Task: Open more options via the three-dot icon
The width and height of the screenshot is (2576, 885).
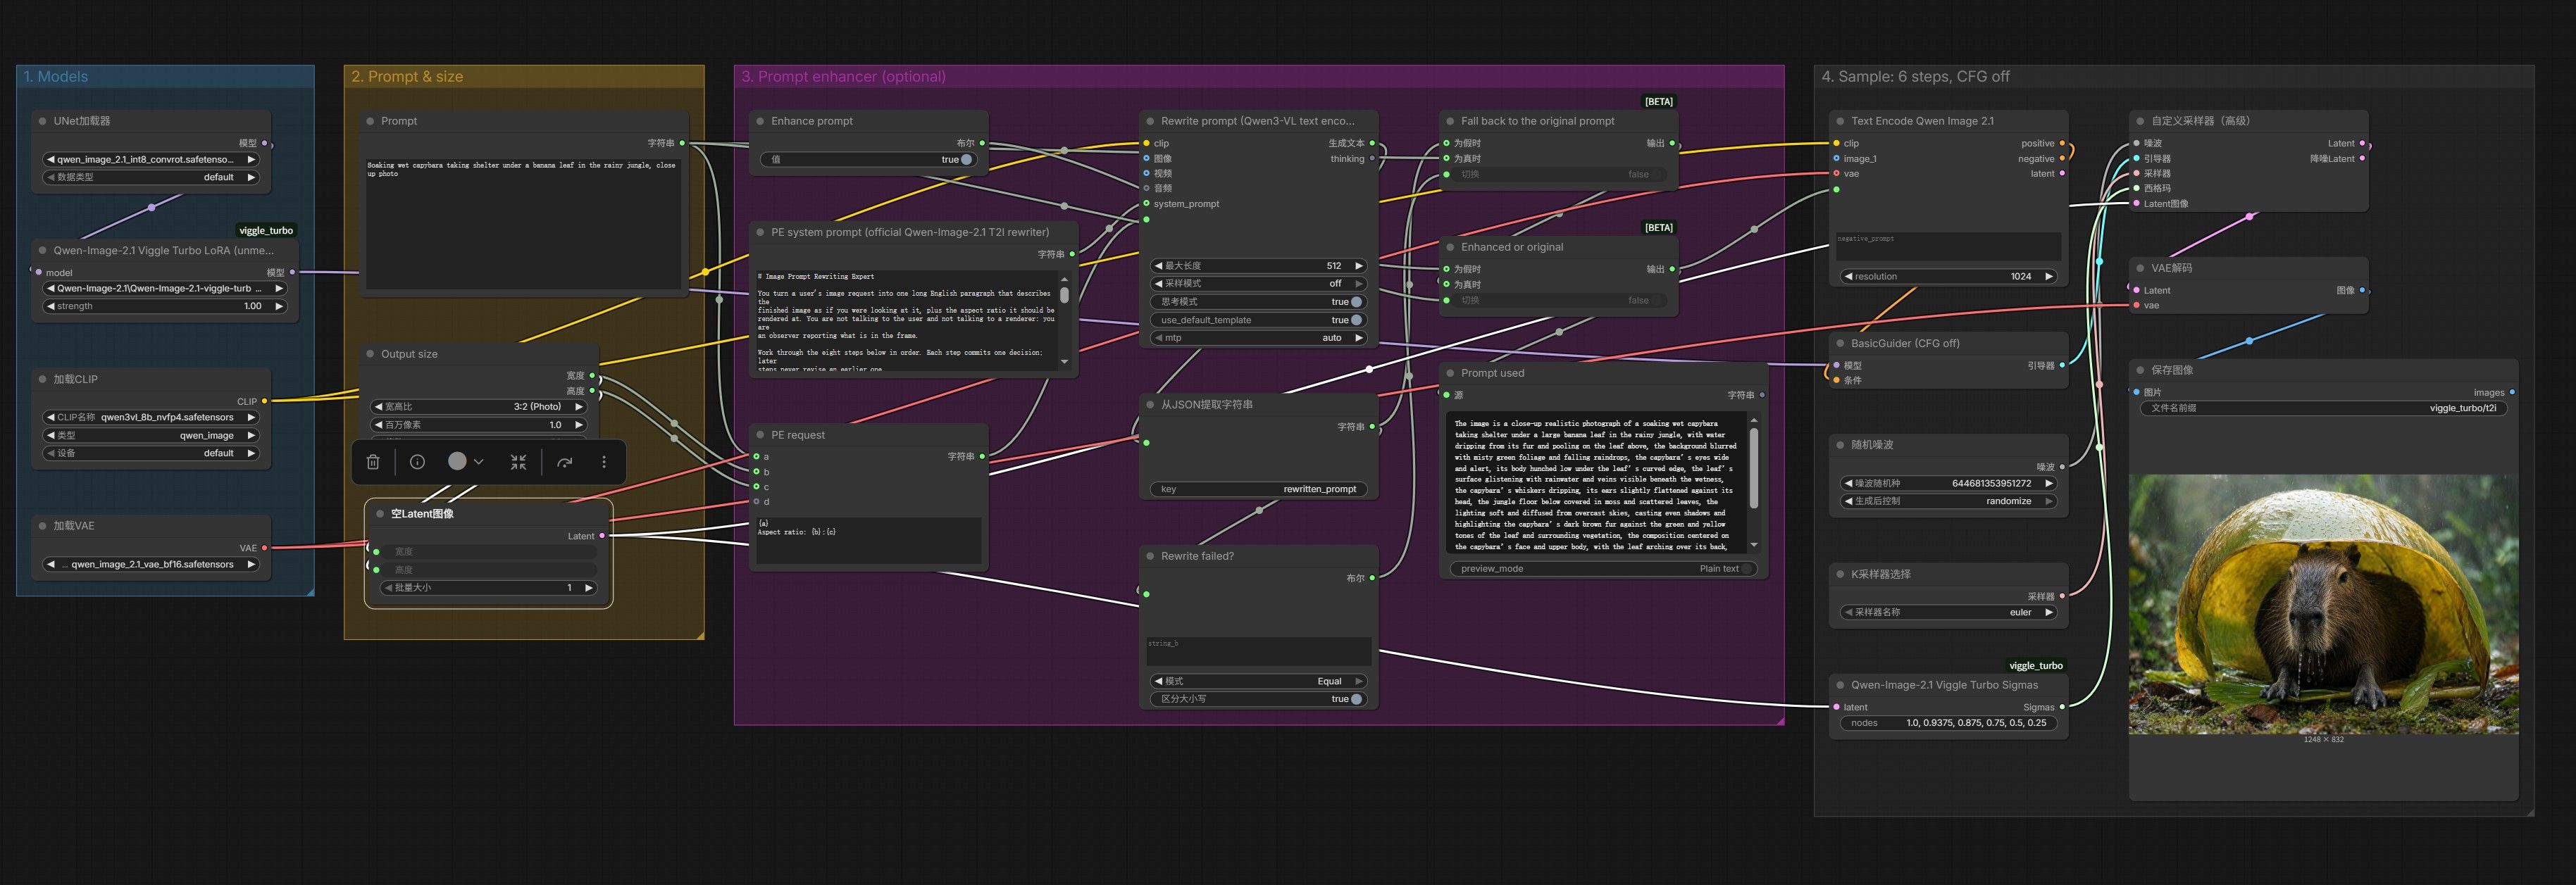Action: tap(604, 462)
